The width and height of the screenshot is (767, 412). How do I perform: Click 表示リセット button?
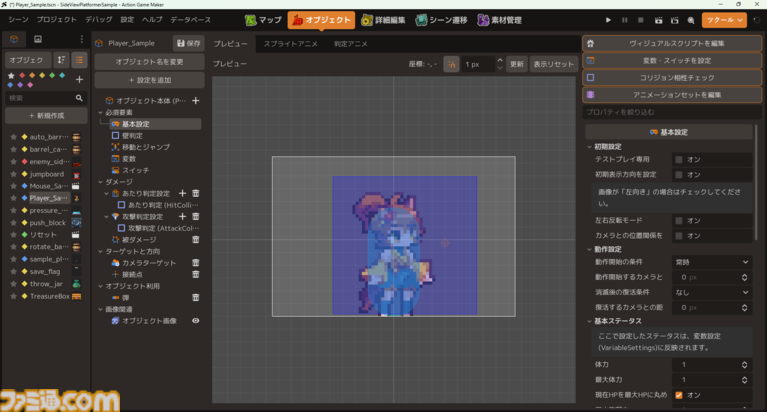tap(553, 64)
